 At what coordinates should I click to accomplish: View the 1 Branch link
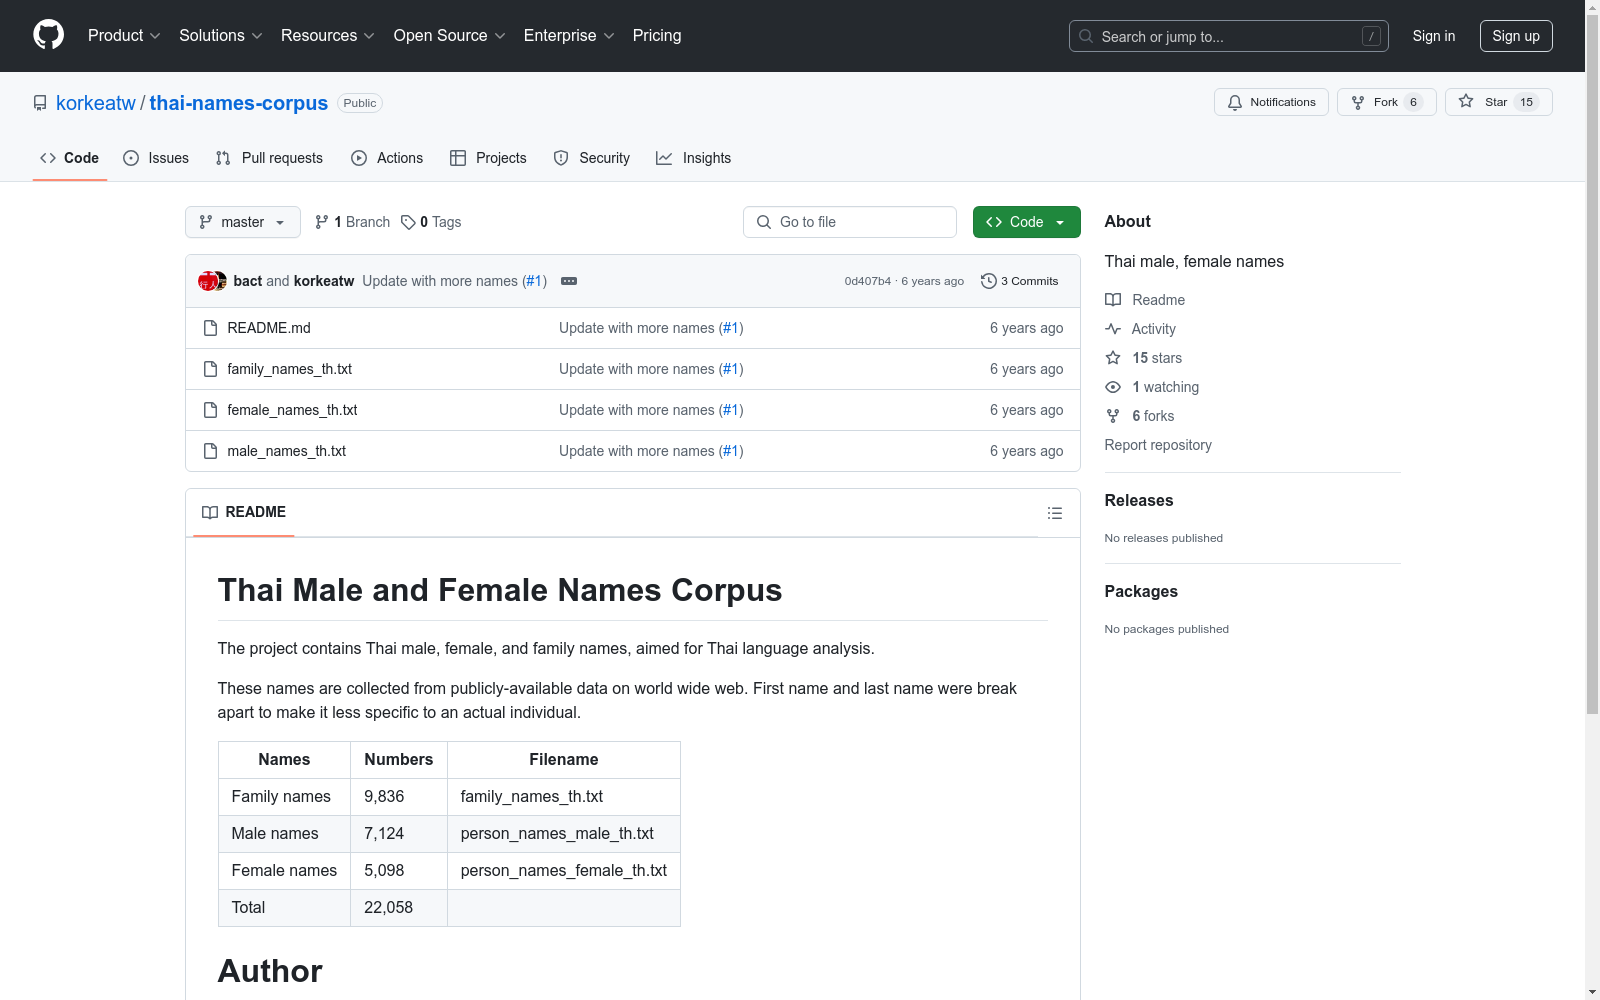pyautogui.click(x=352, y=222)
